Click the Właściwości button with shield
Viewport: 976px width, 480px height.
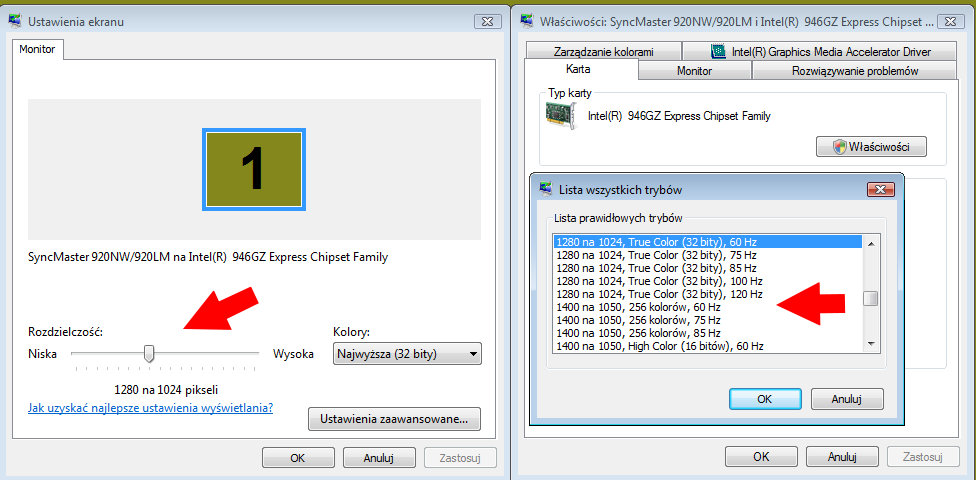[x=871, y=147]
